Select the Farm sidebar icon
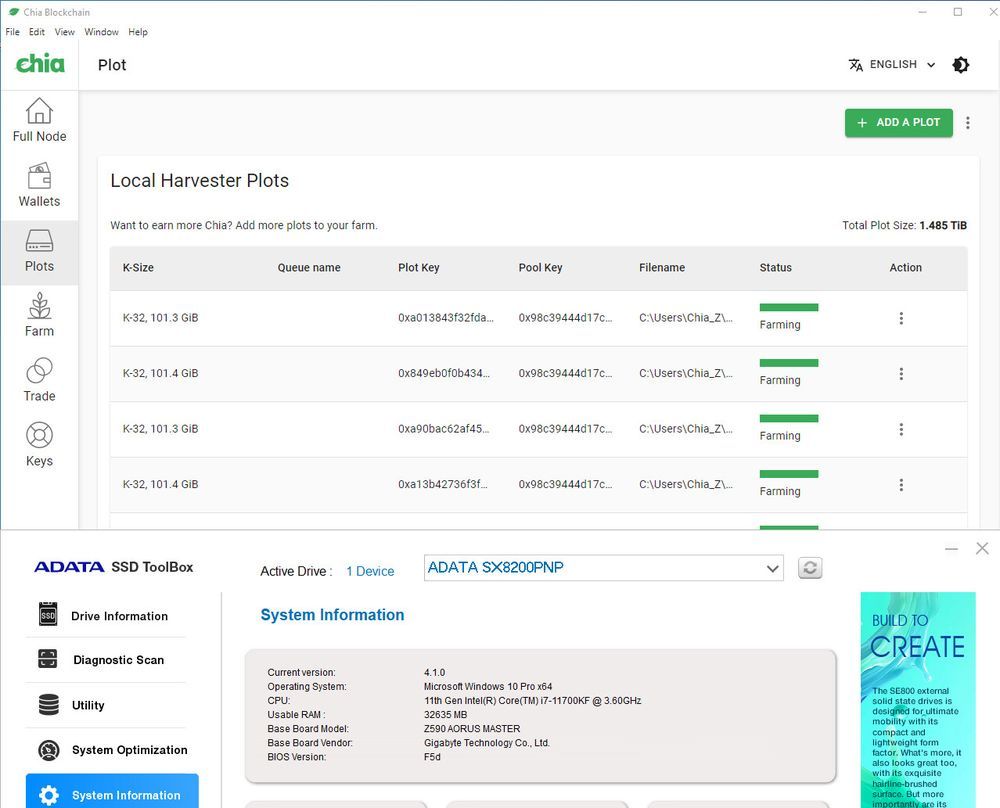The width and height of the screenshot is (1000, 808). coord(39,306)
